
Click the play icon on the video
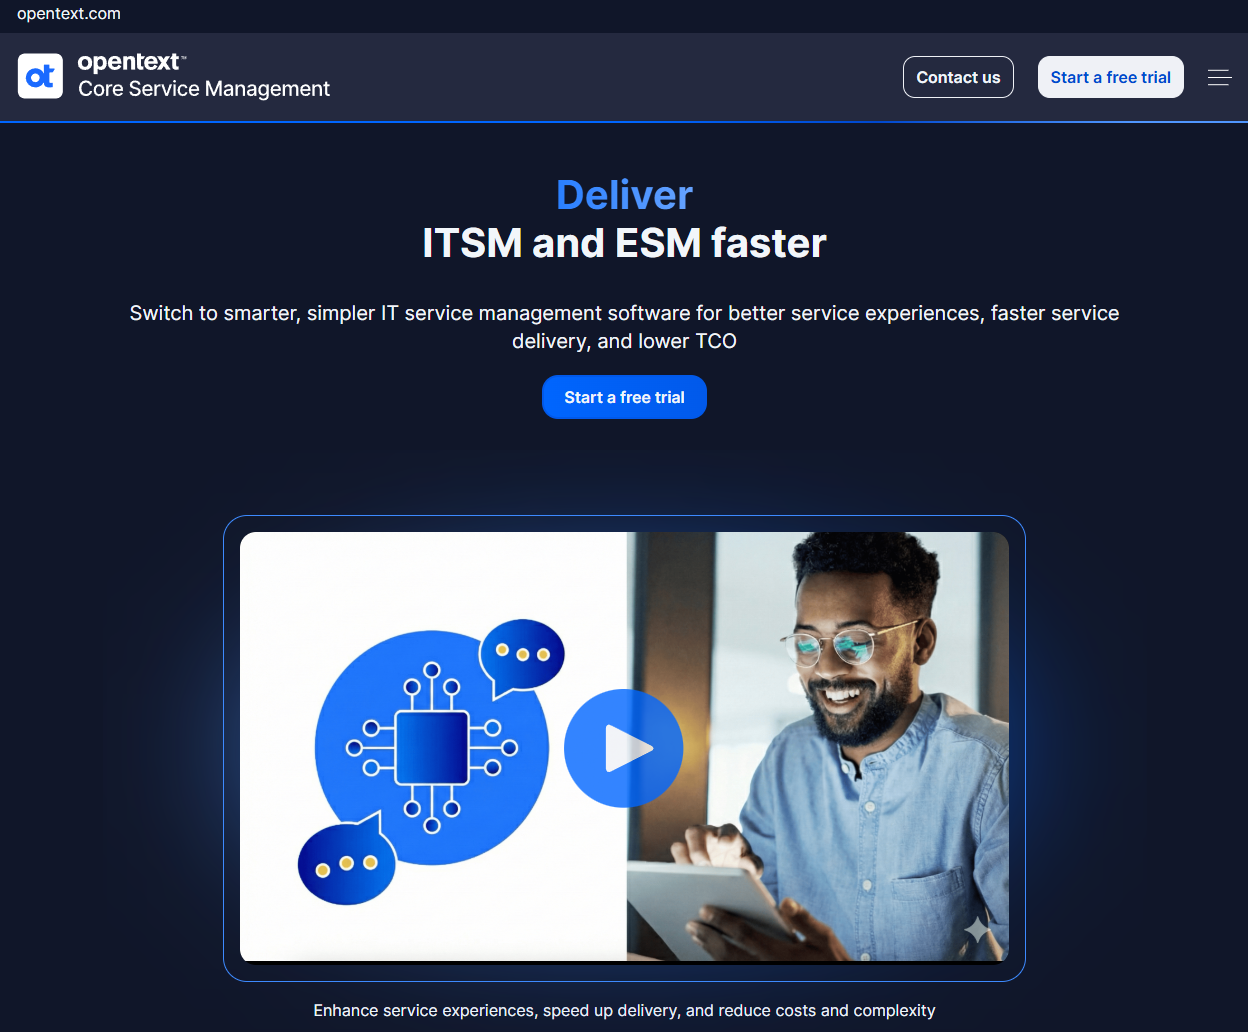pos(624,747)
